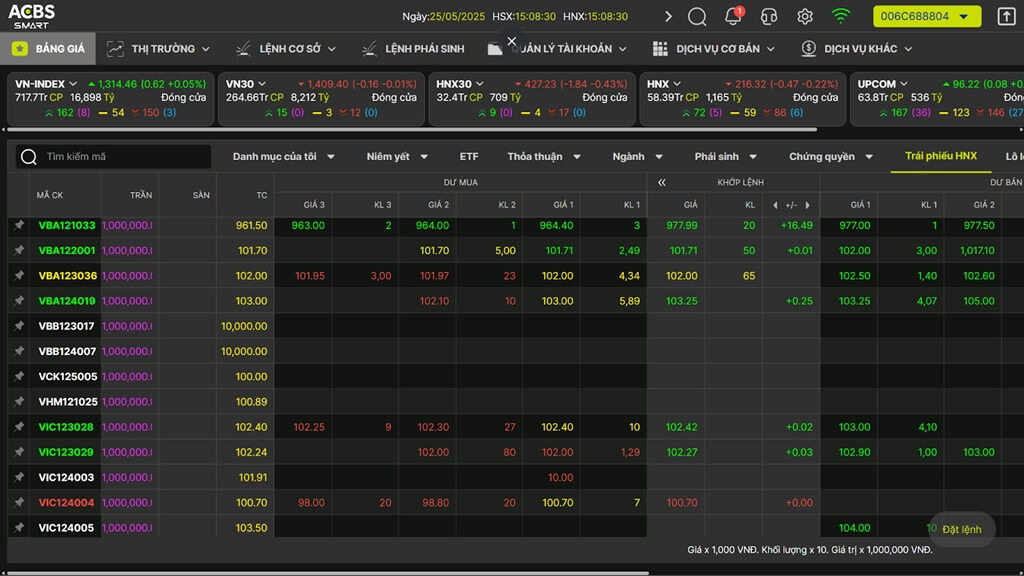Click the Trần column header

tap(140, 195)
